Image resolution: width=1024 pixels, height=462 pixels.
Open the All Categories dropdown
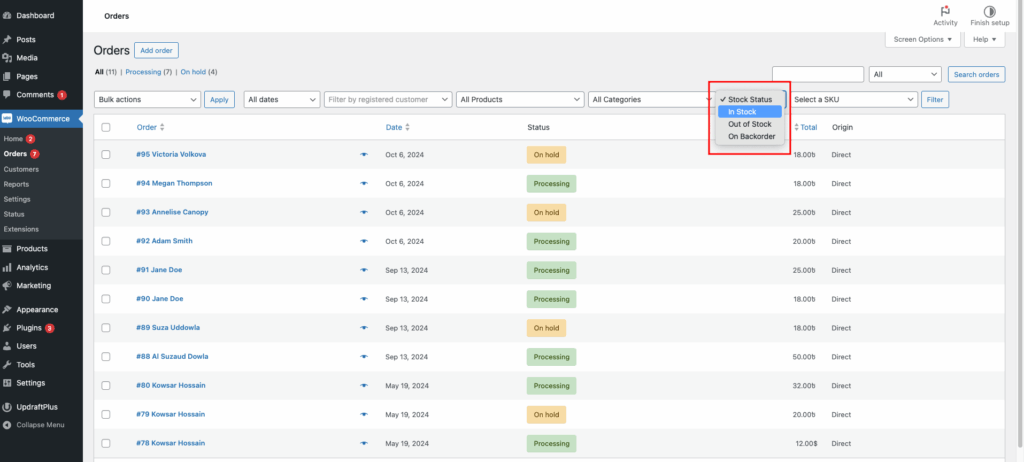click(x=650, y=99)
